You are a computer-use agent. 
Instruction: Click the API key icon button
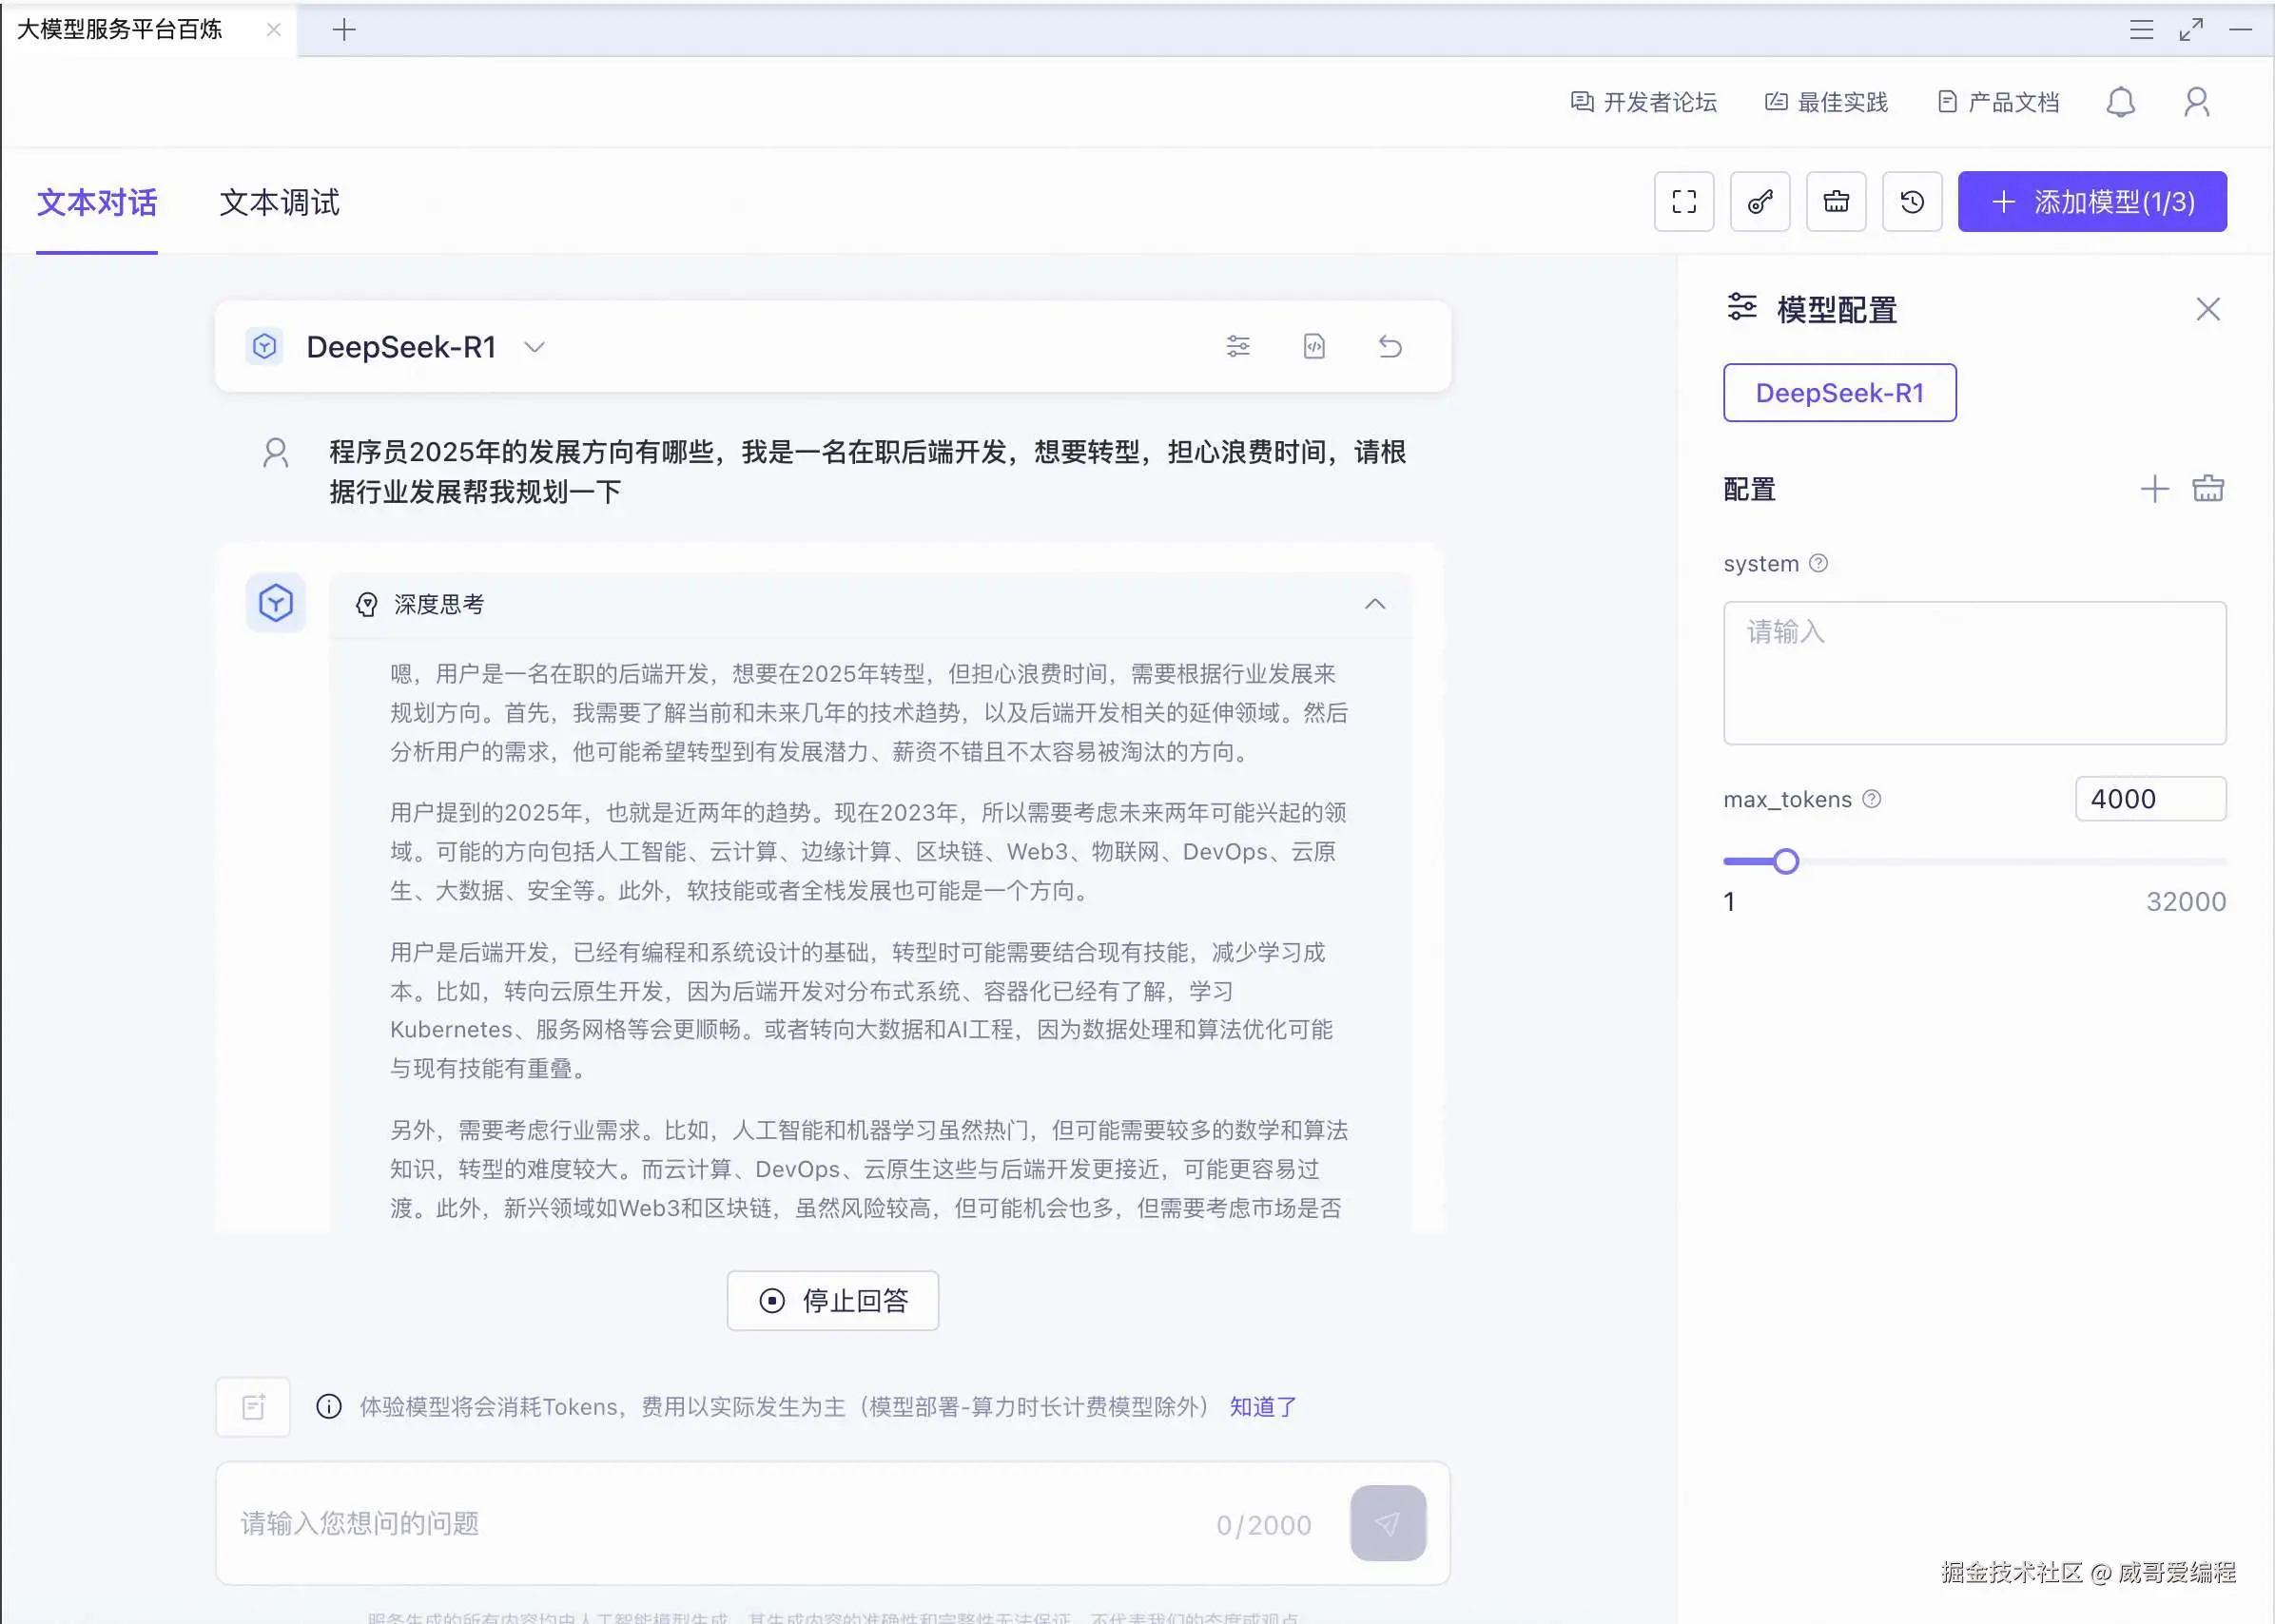tap(1760, 202)
